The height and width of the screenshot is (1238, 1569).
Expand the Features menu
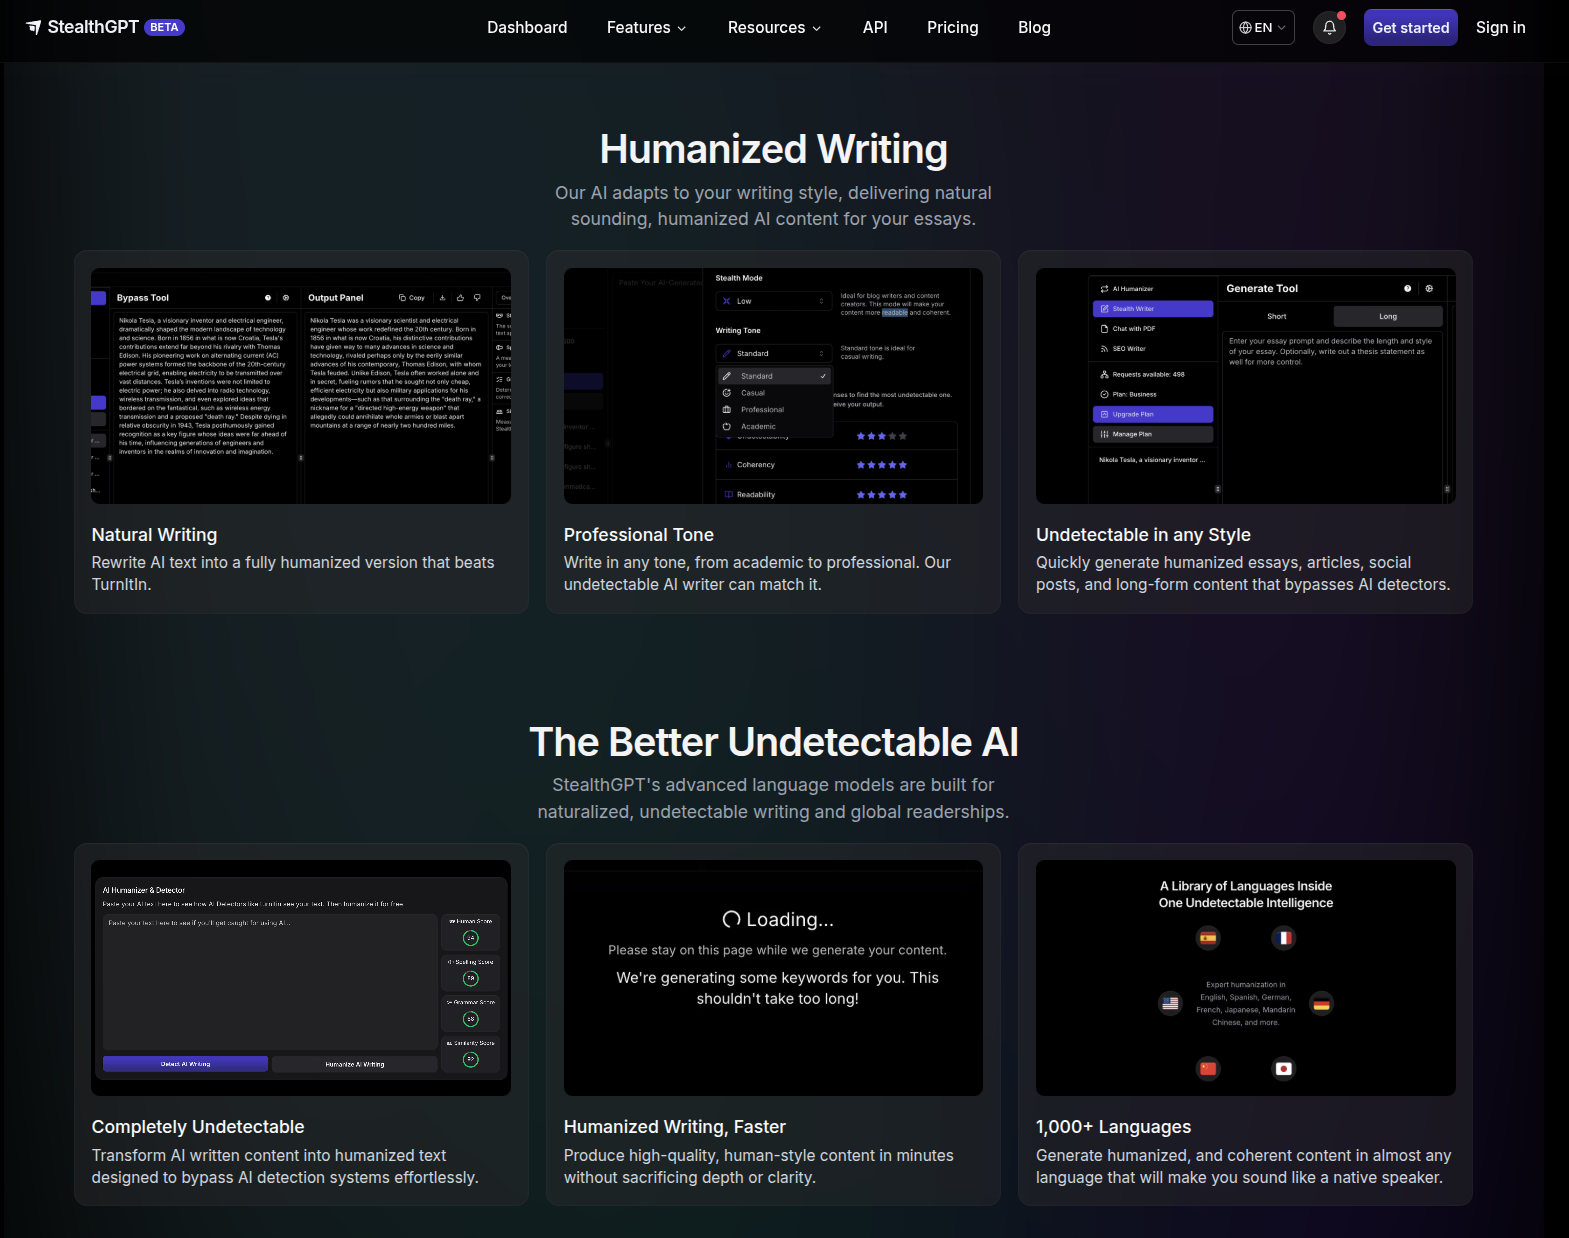pyautogui.click(x=646, y=28)
